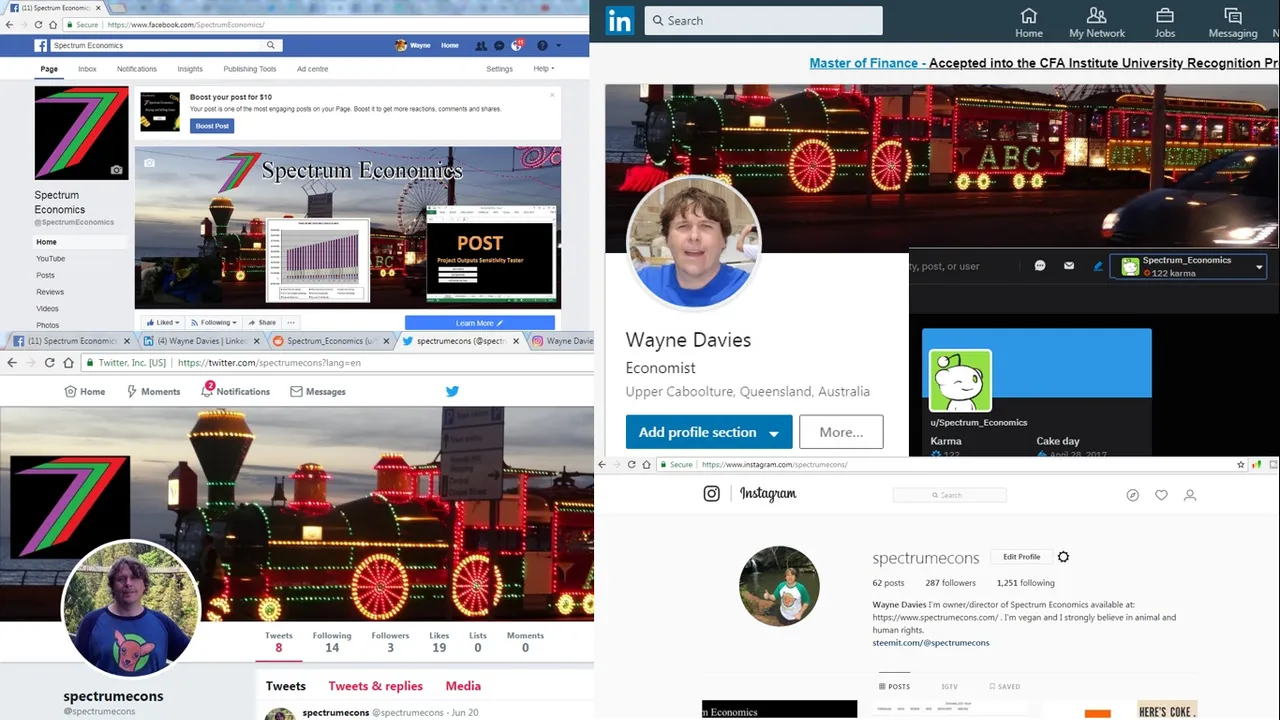Click Instagram search field

pyautogui.click(x=949, y=495)
